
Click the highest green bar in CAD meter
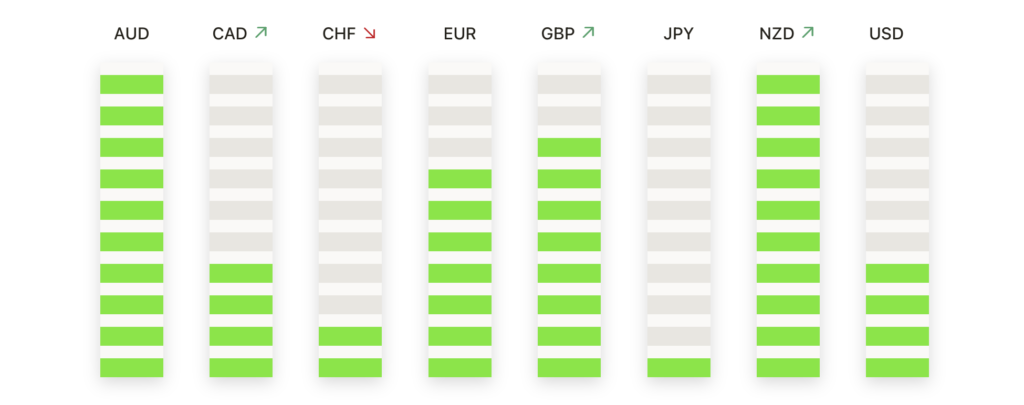tap(241, 273)
